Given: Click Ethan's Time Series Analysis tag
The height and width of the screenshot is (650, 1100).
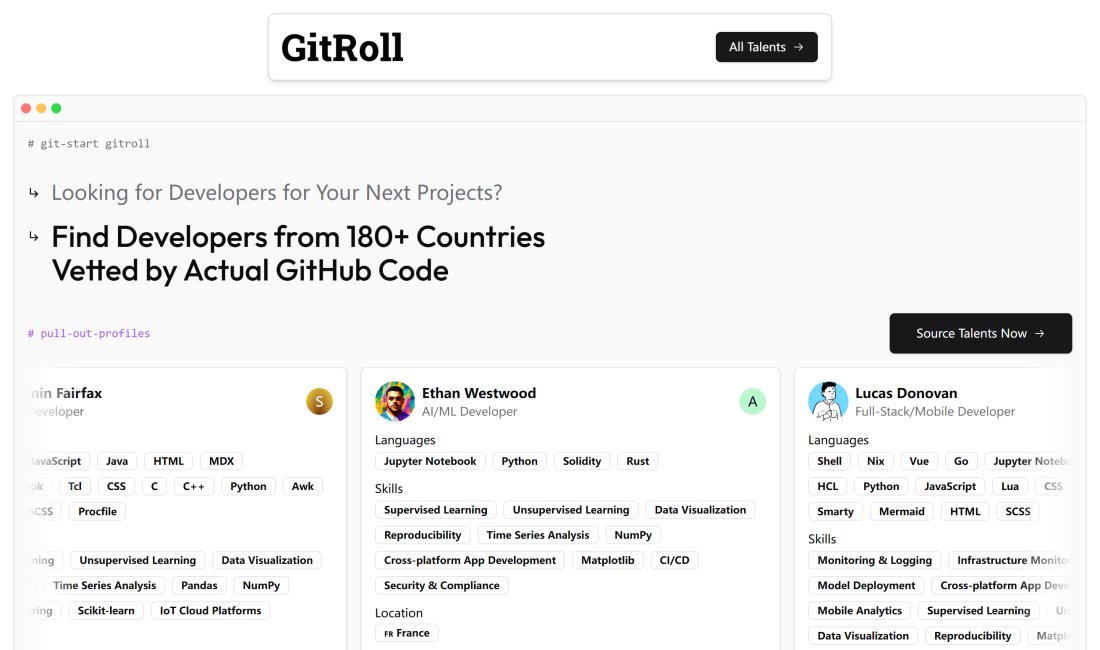Looking at the screenshot, I should point(537,535).
